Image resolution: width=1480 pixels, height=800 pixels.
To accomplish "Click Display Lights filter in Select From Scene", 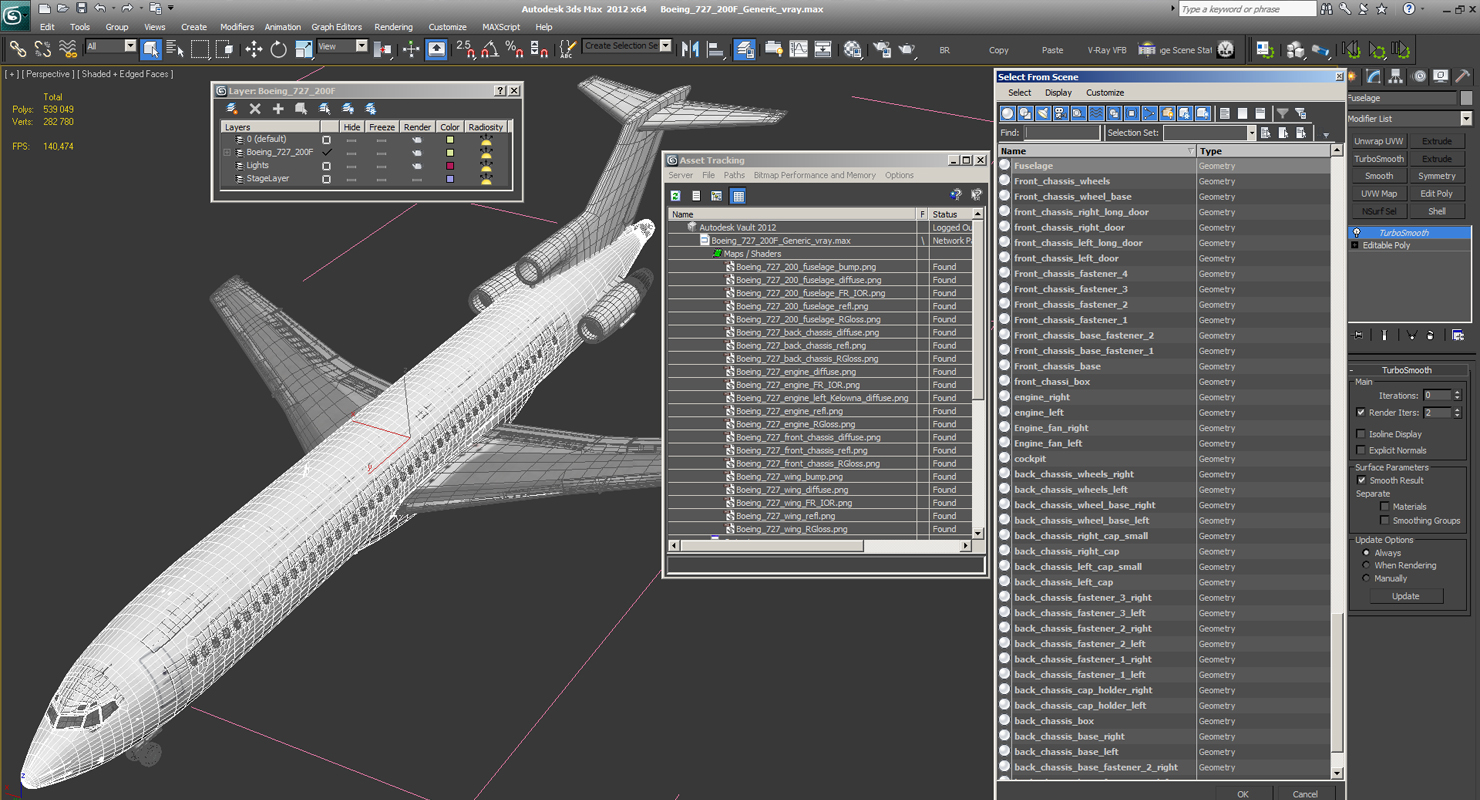I will pyautogui.click(x=1043, y=113).
